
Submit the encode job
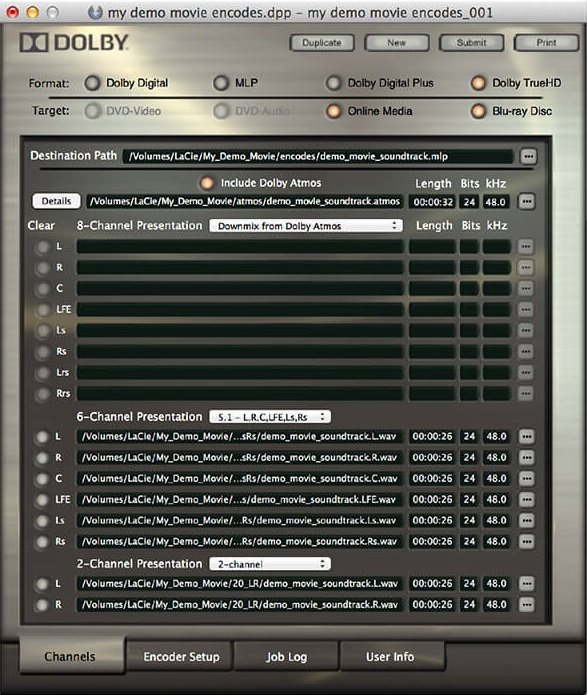[x=471, y=43]
